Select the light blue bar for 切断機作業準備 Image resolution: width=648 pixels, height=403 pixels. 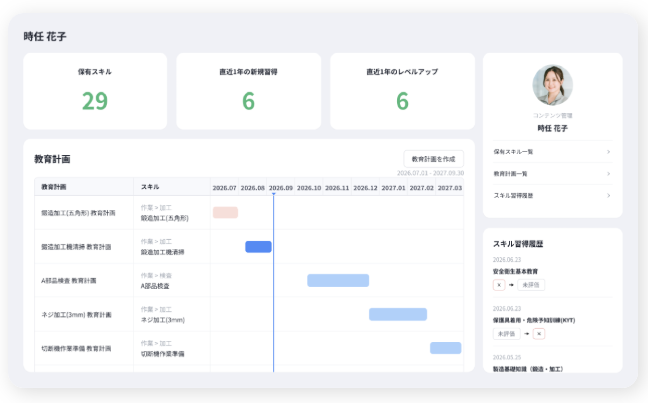[x=446, y=348]
